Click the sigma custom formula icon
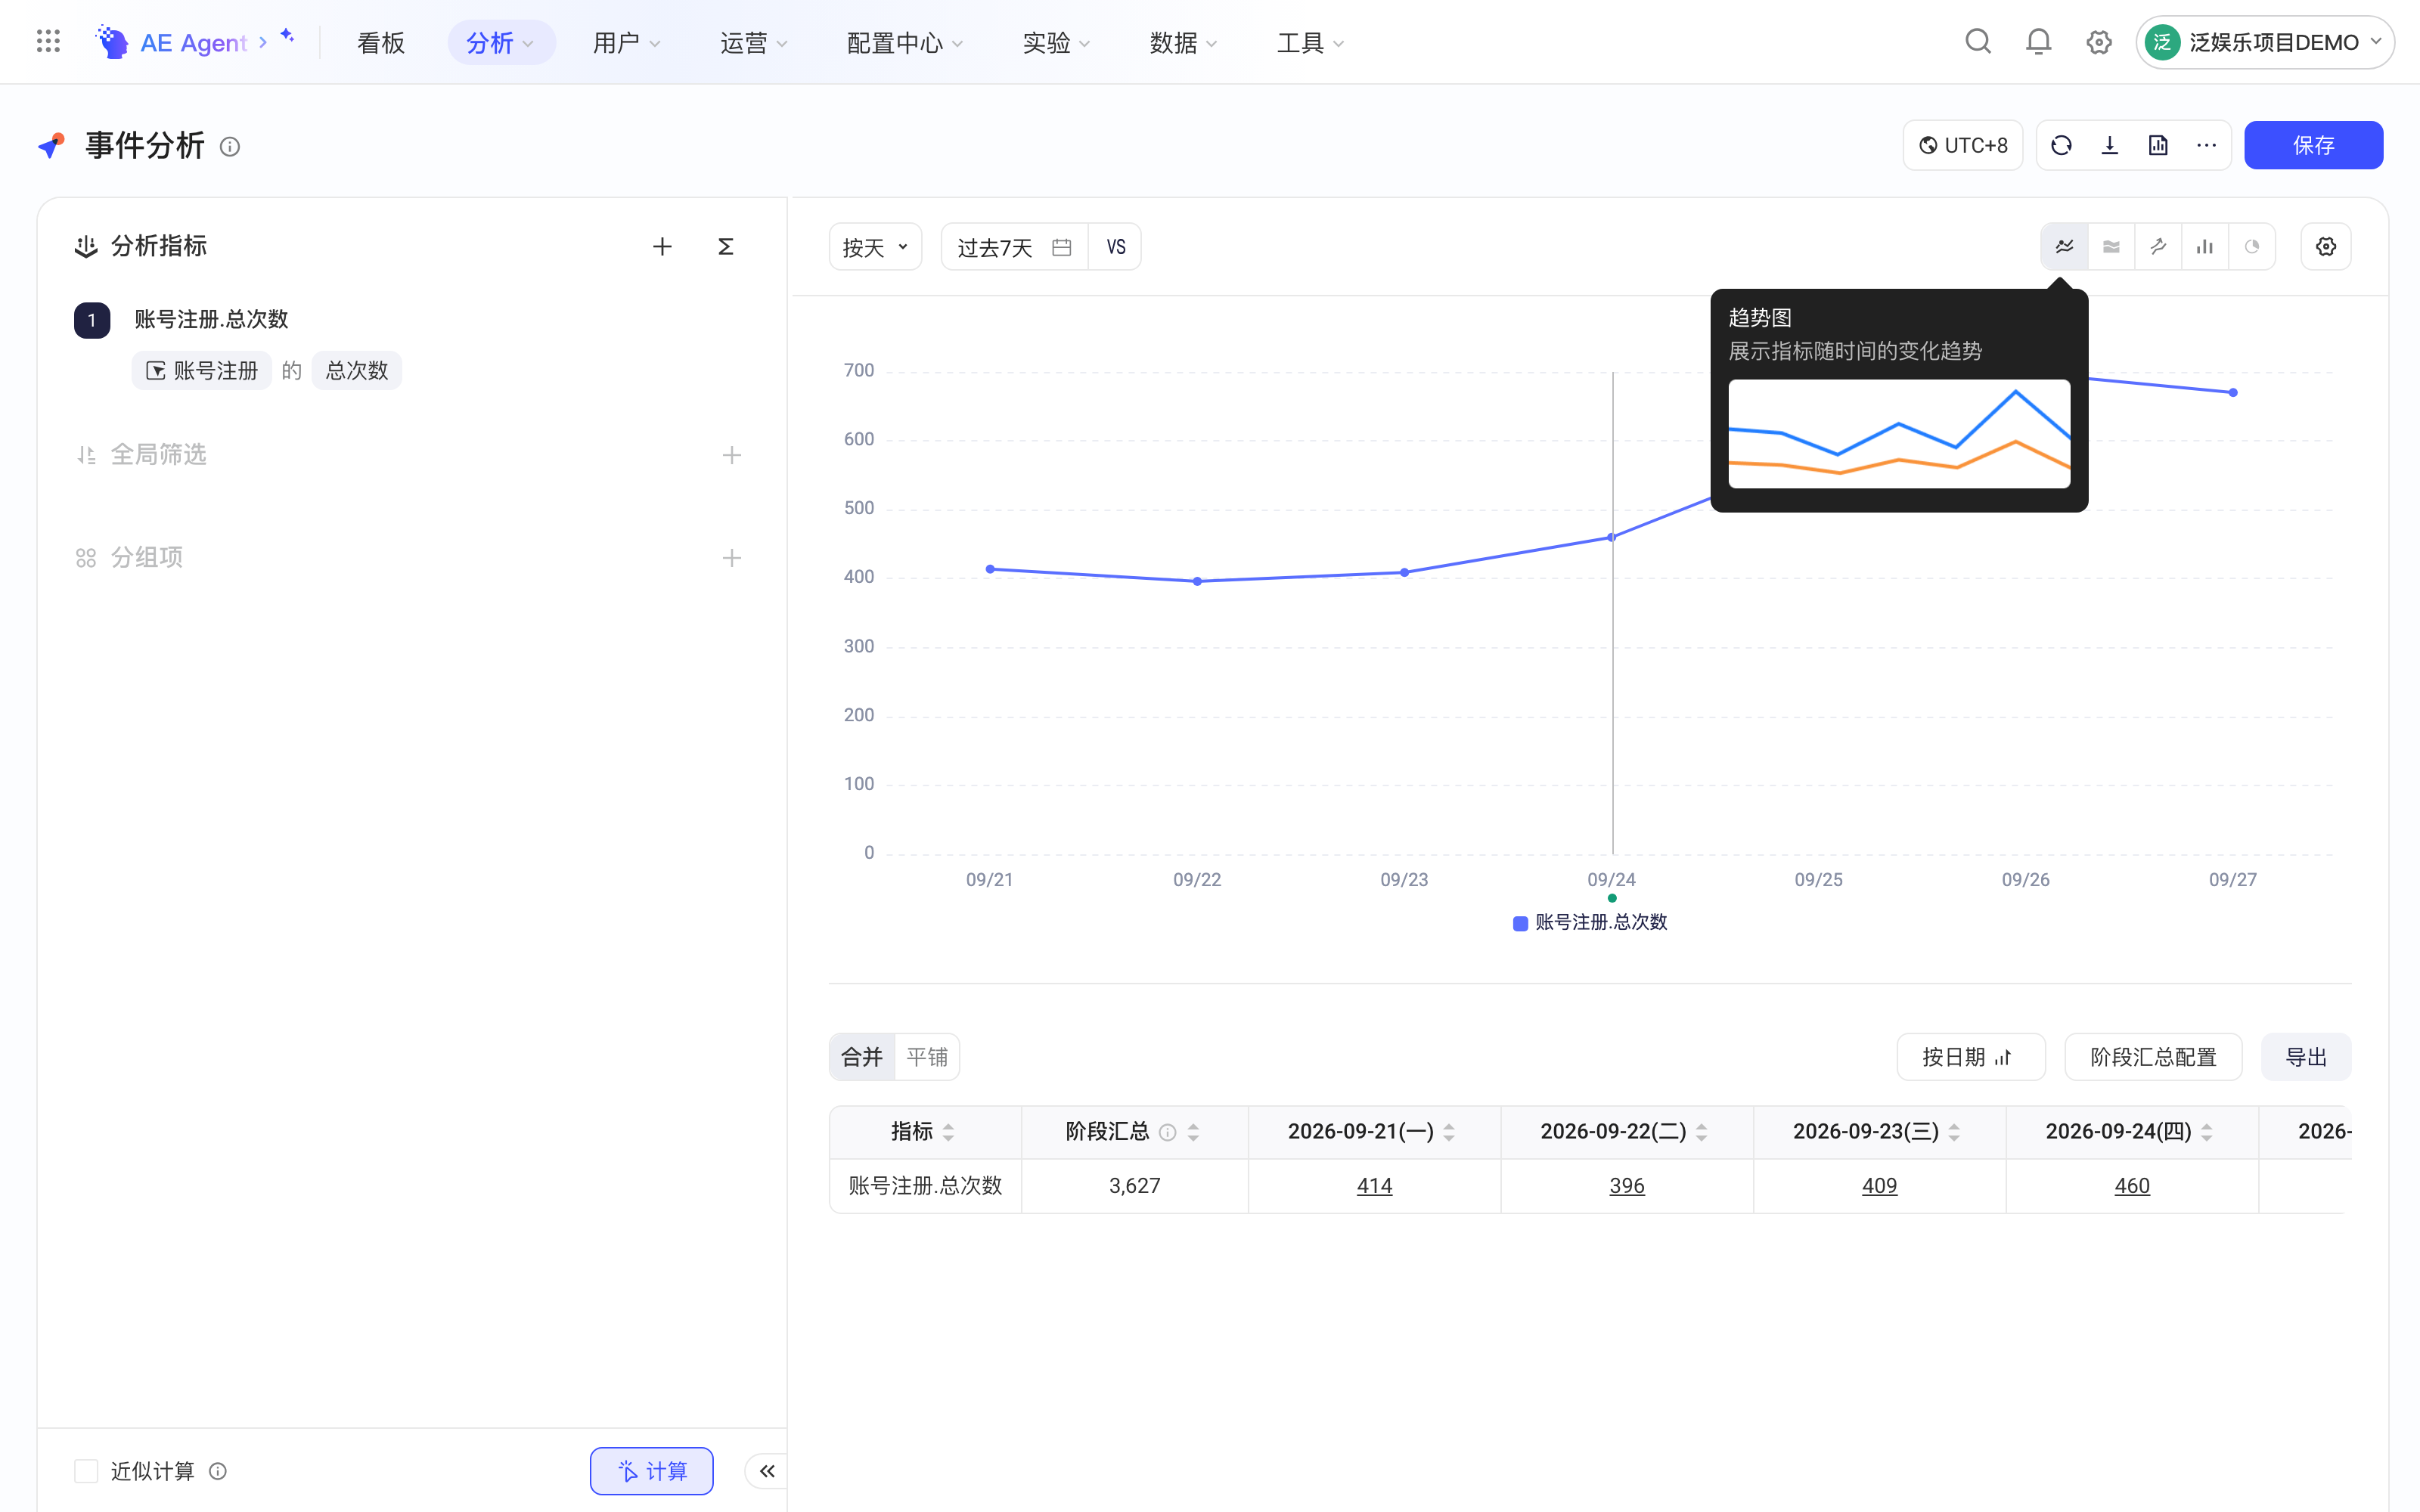 [x=726, y=246]
